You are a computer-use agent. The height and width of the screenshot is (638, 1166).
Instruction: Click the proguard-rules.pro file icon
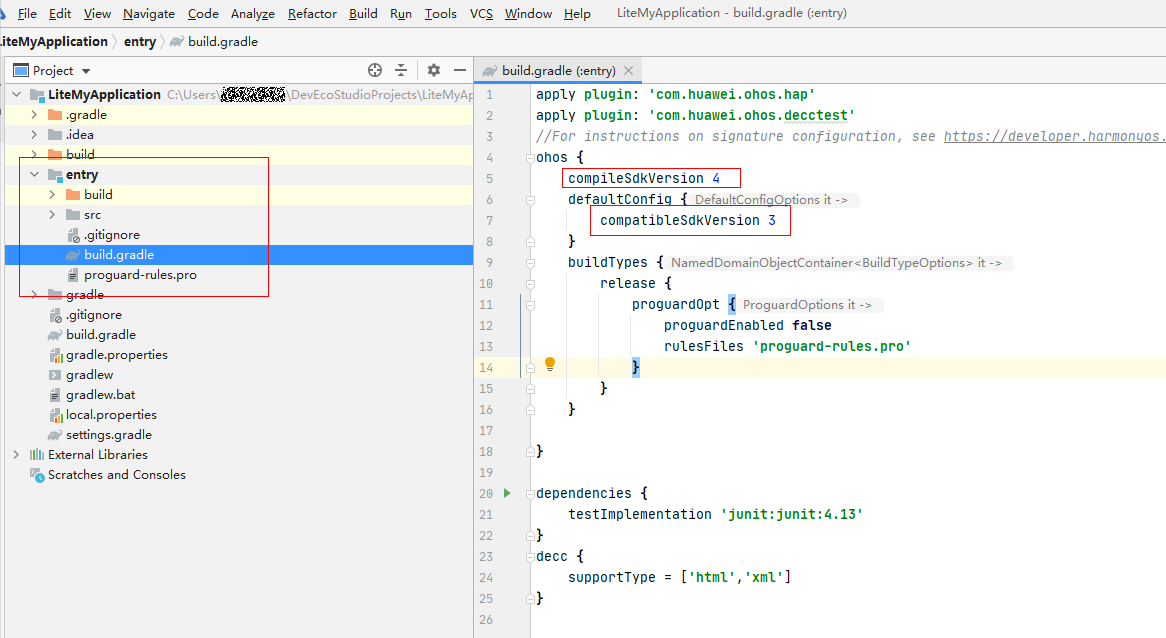coord(73,275)
